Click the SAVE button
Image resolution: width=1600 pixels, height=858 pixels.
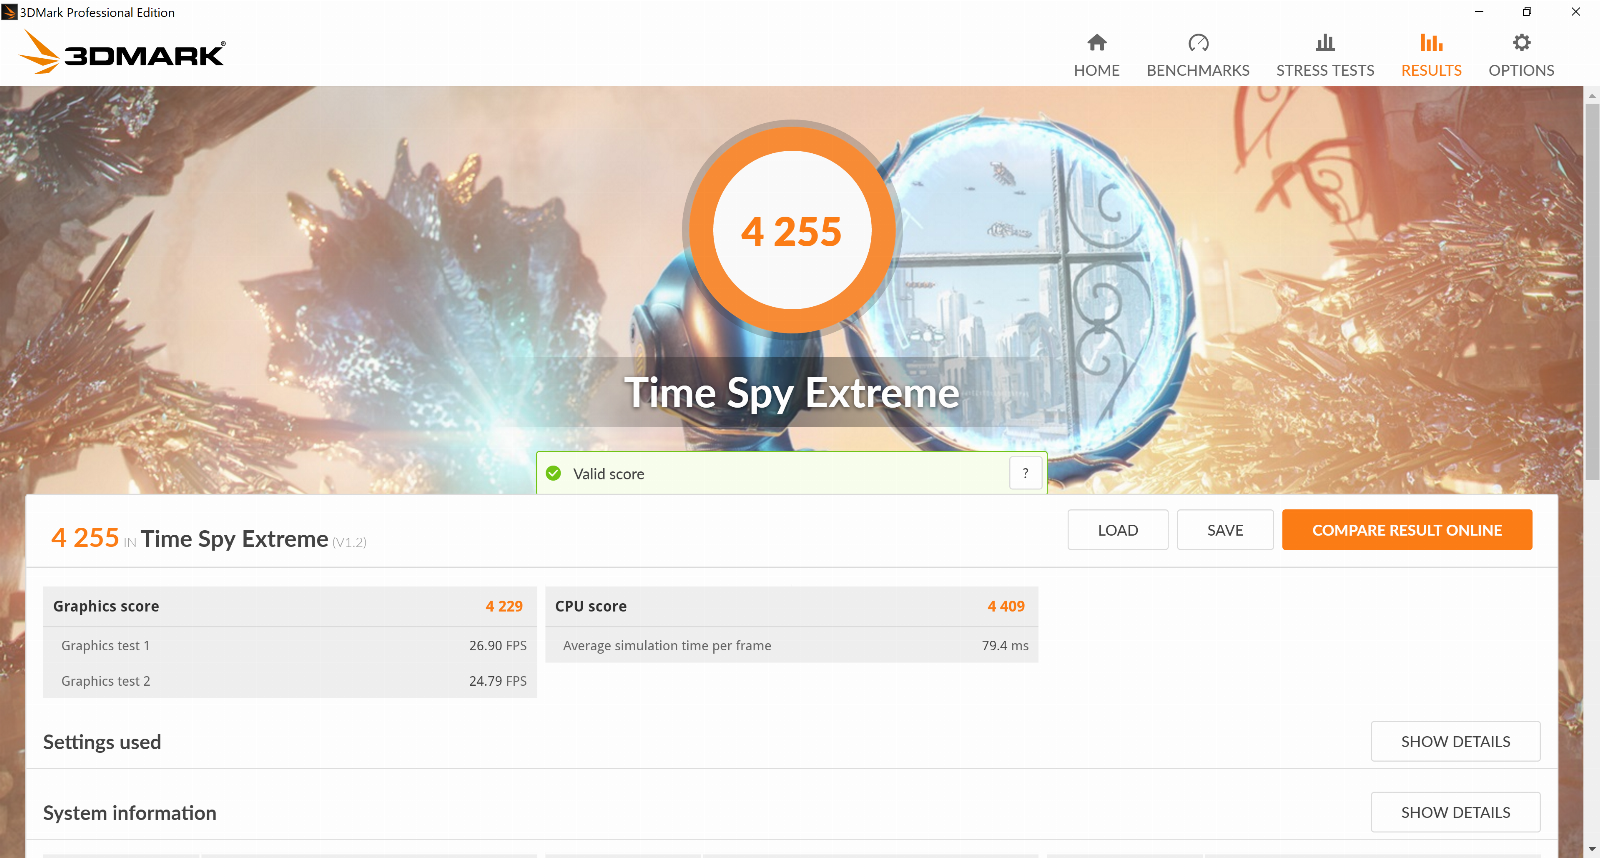pos(1225,530)
